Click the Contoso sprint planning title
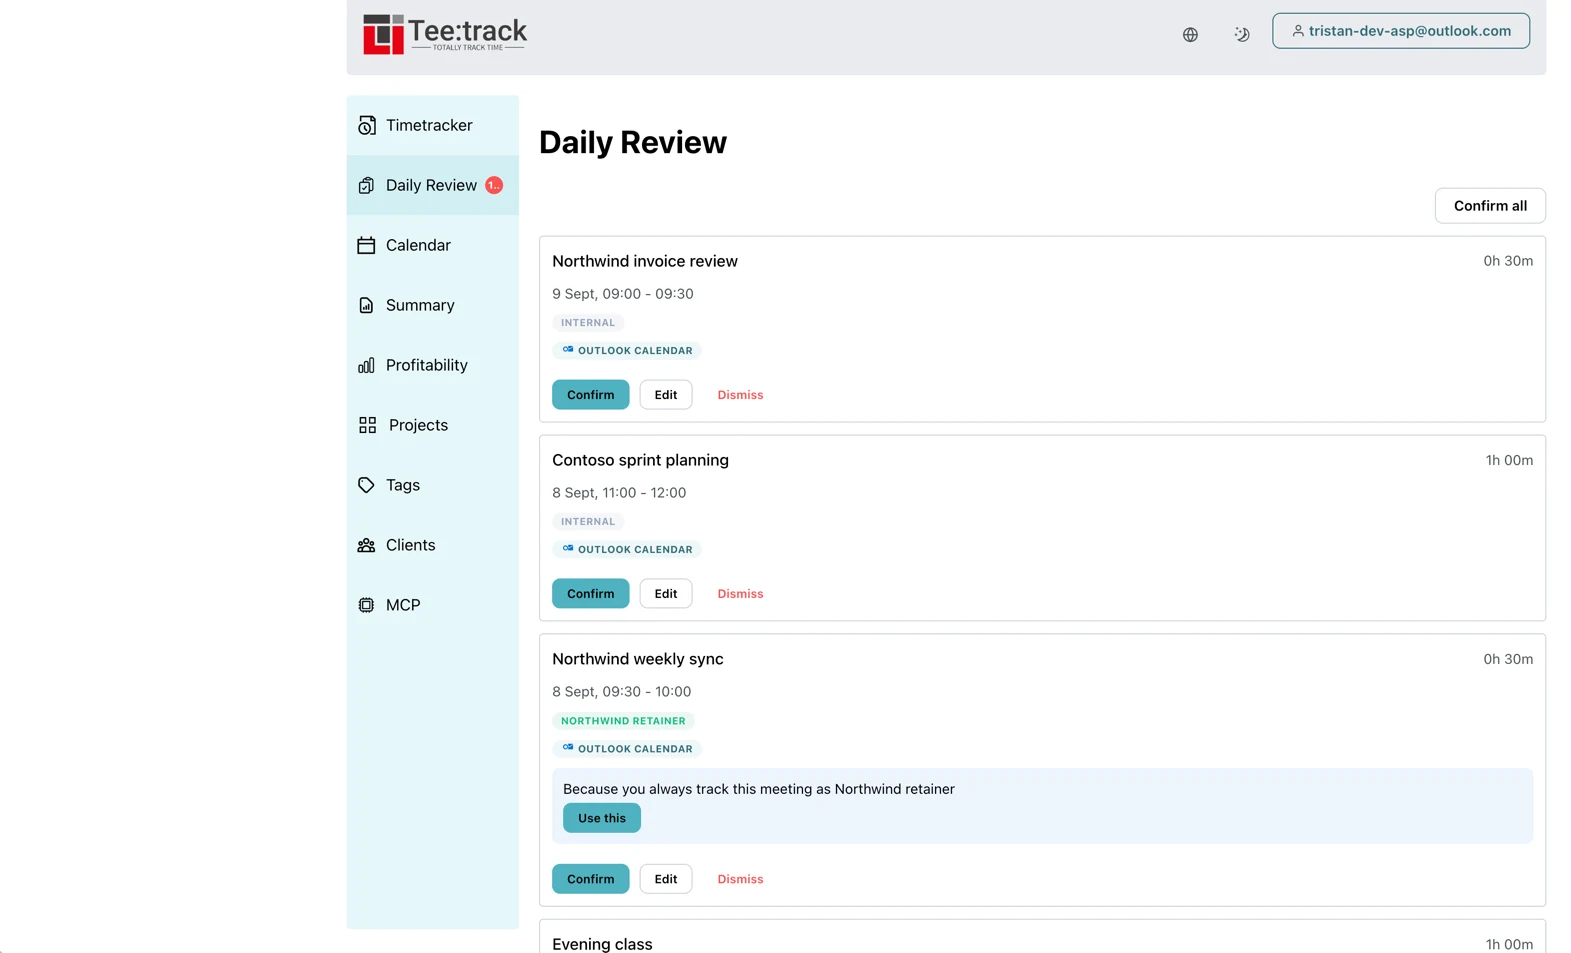The image size is (1571, 953). [640, 460]
